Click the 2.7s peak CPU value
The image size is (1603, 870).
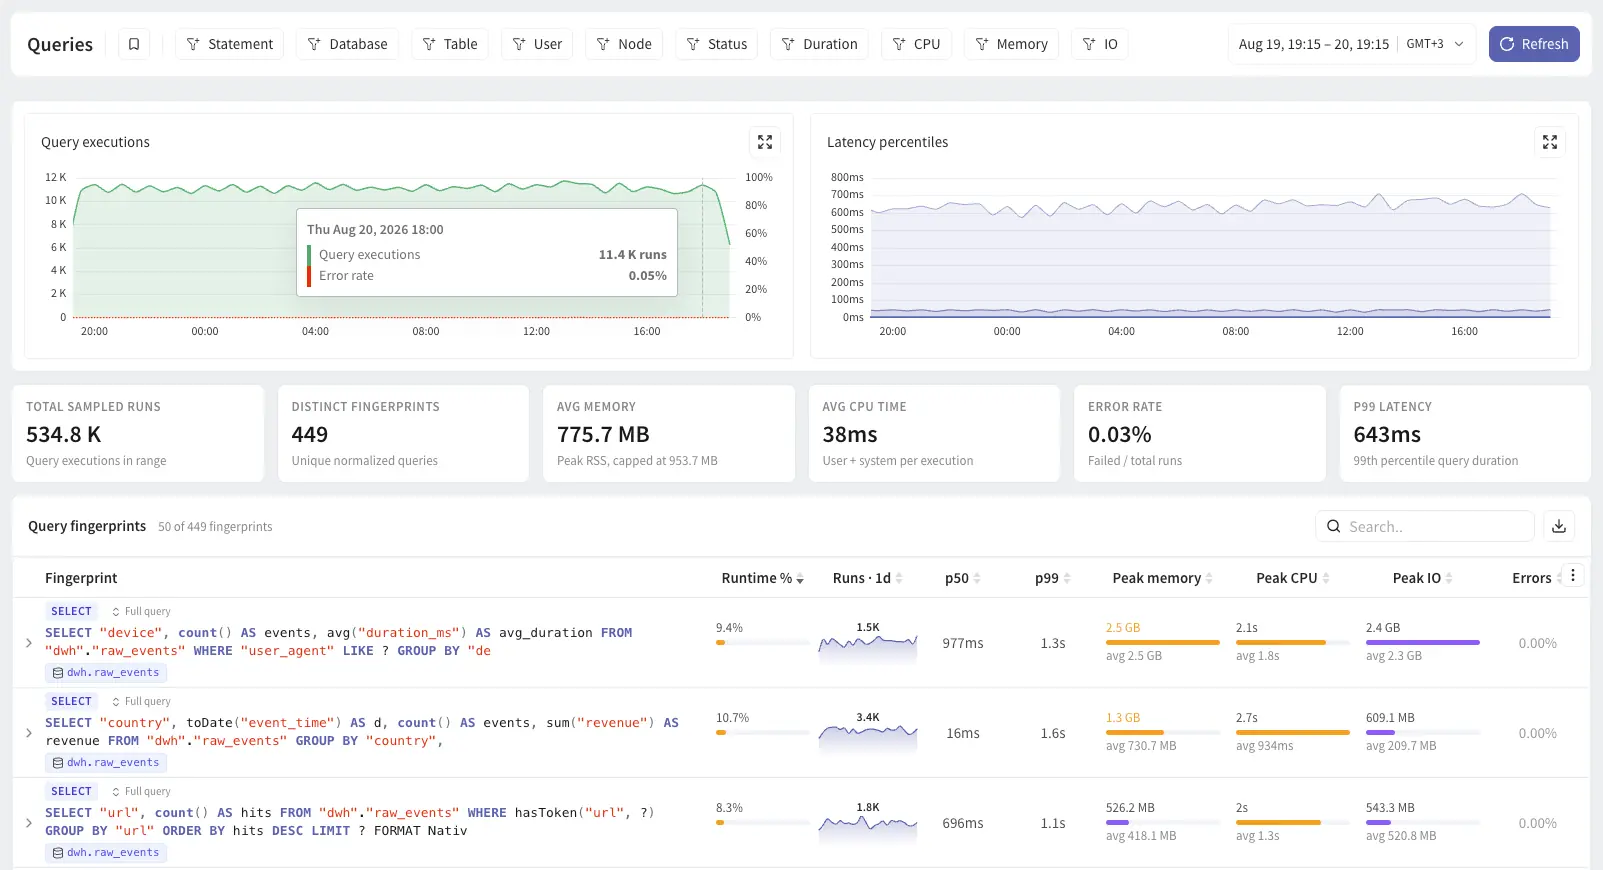pos(1247,718)
